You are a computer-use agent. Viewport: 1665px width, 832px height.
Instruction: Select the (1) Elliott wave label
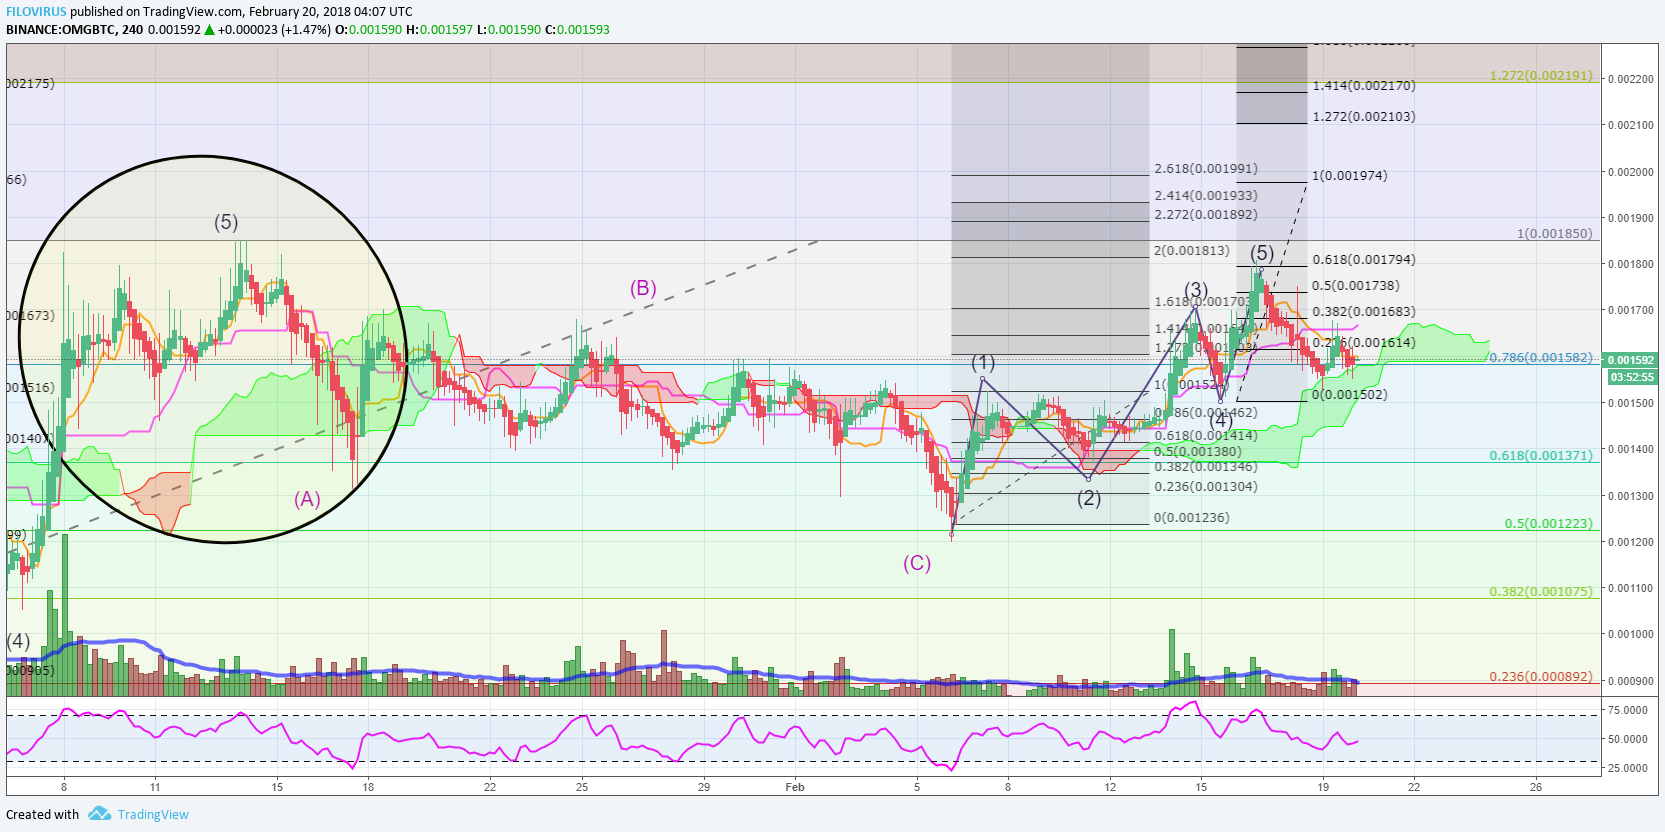983,362
